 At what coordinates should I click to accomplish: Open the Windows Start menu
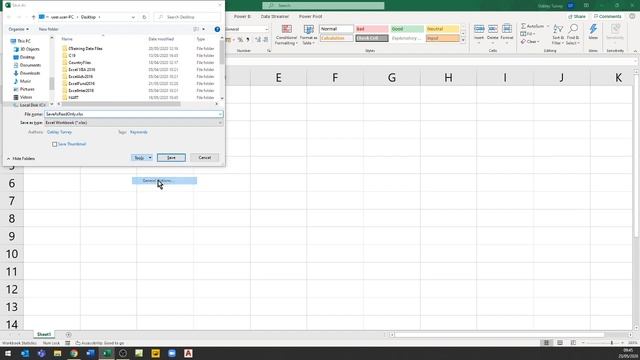point(8,353)
